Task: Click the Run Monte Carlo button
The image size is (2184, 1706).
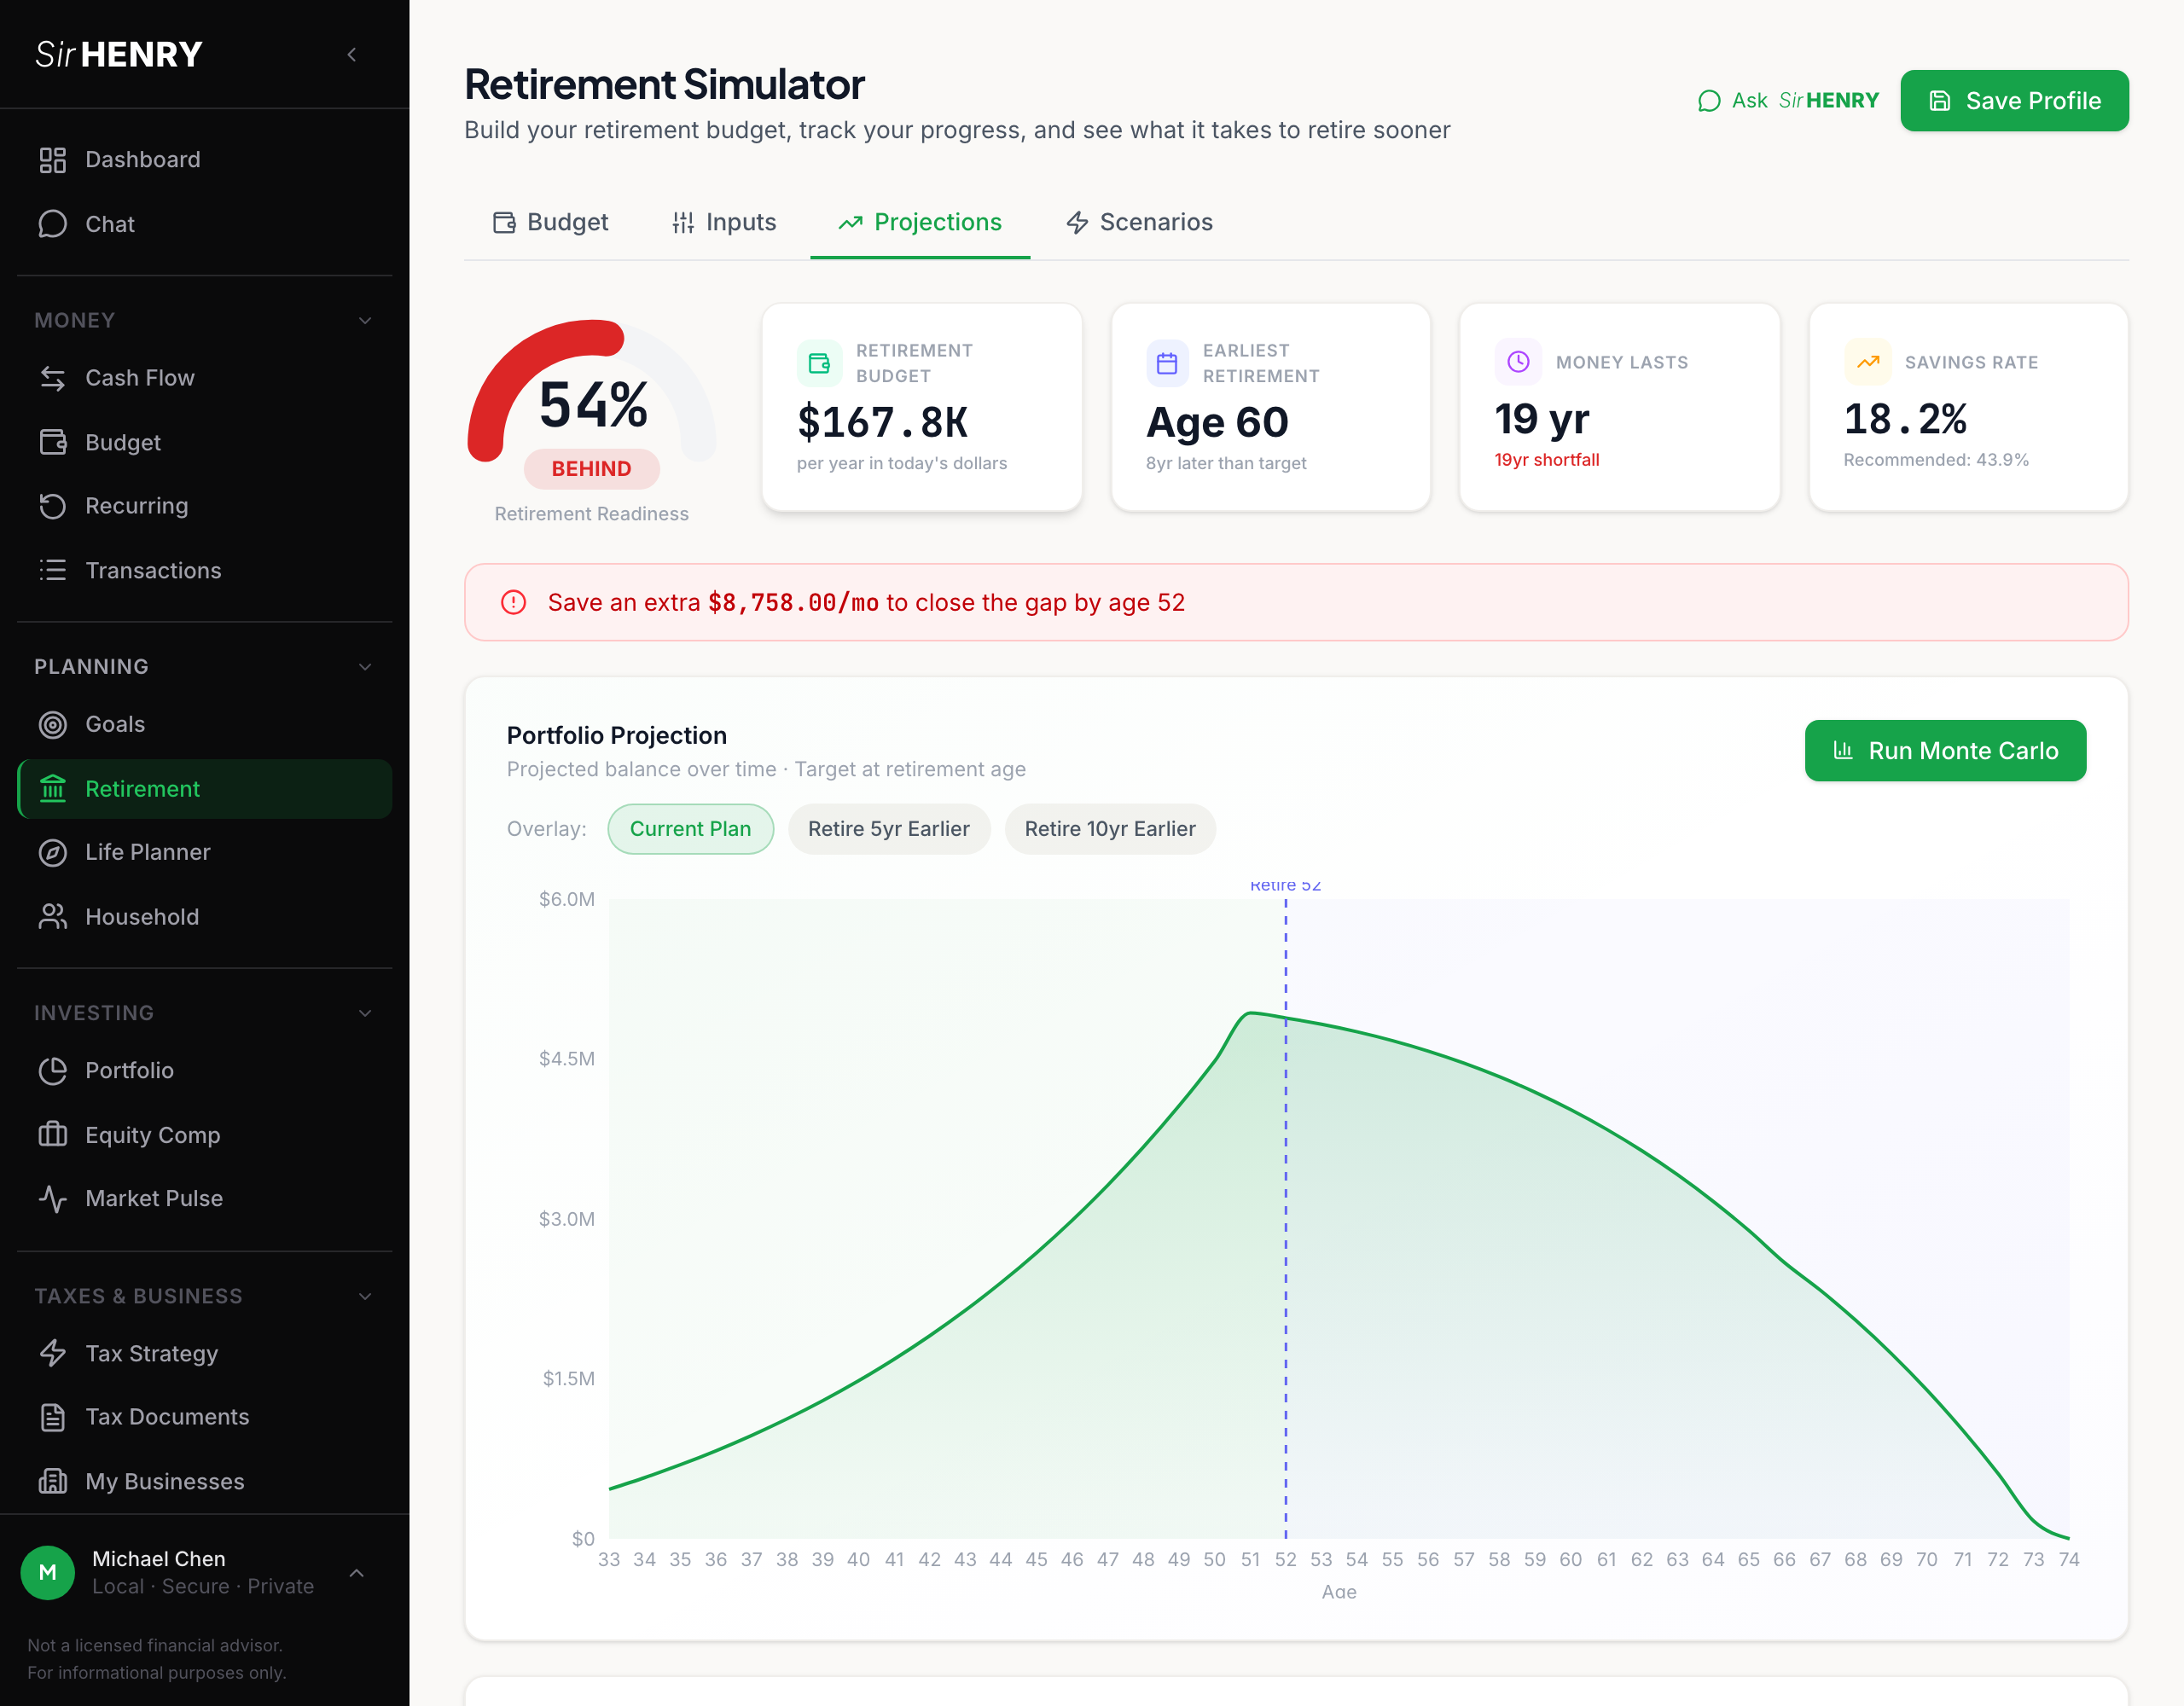Action: [1944, 751]
